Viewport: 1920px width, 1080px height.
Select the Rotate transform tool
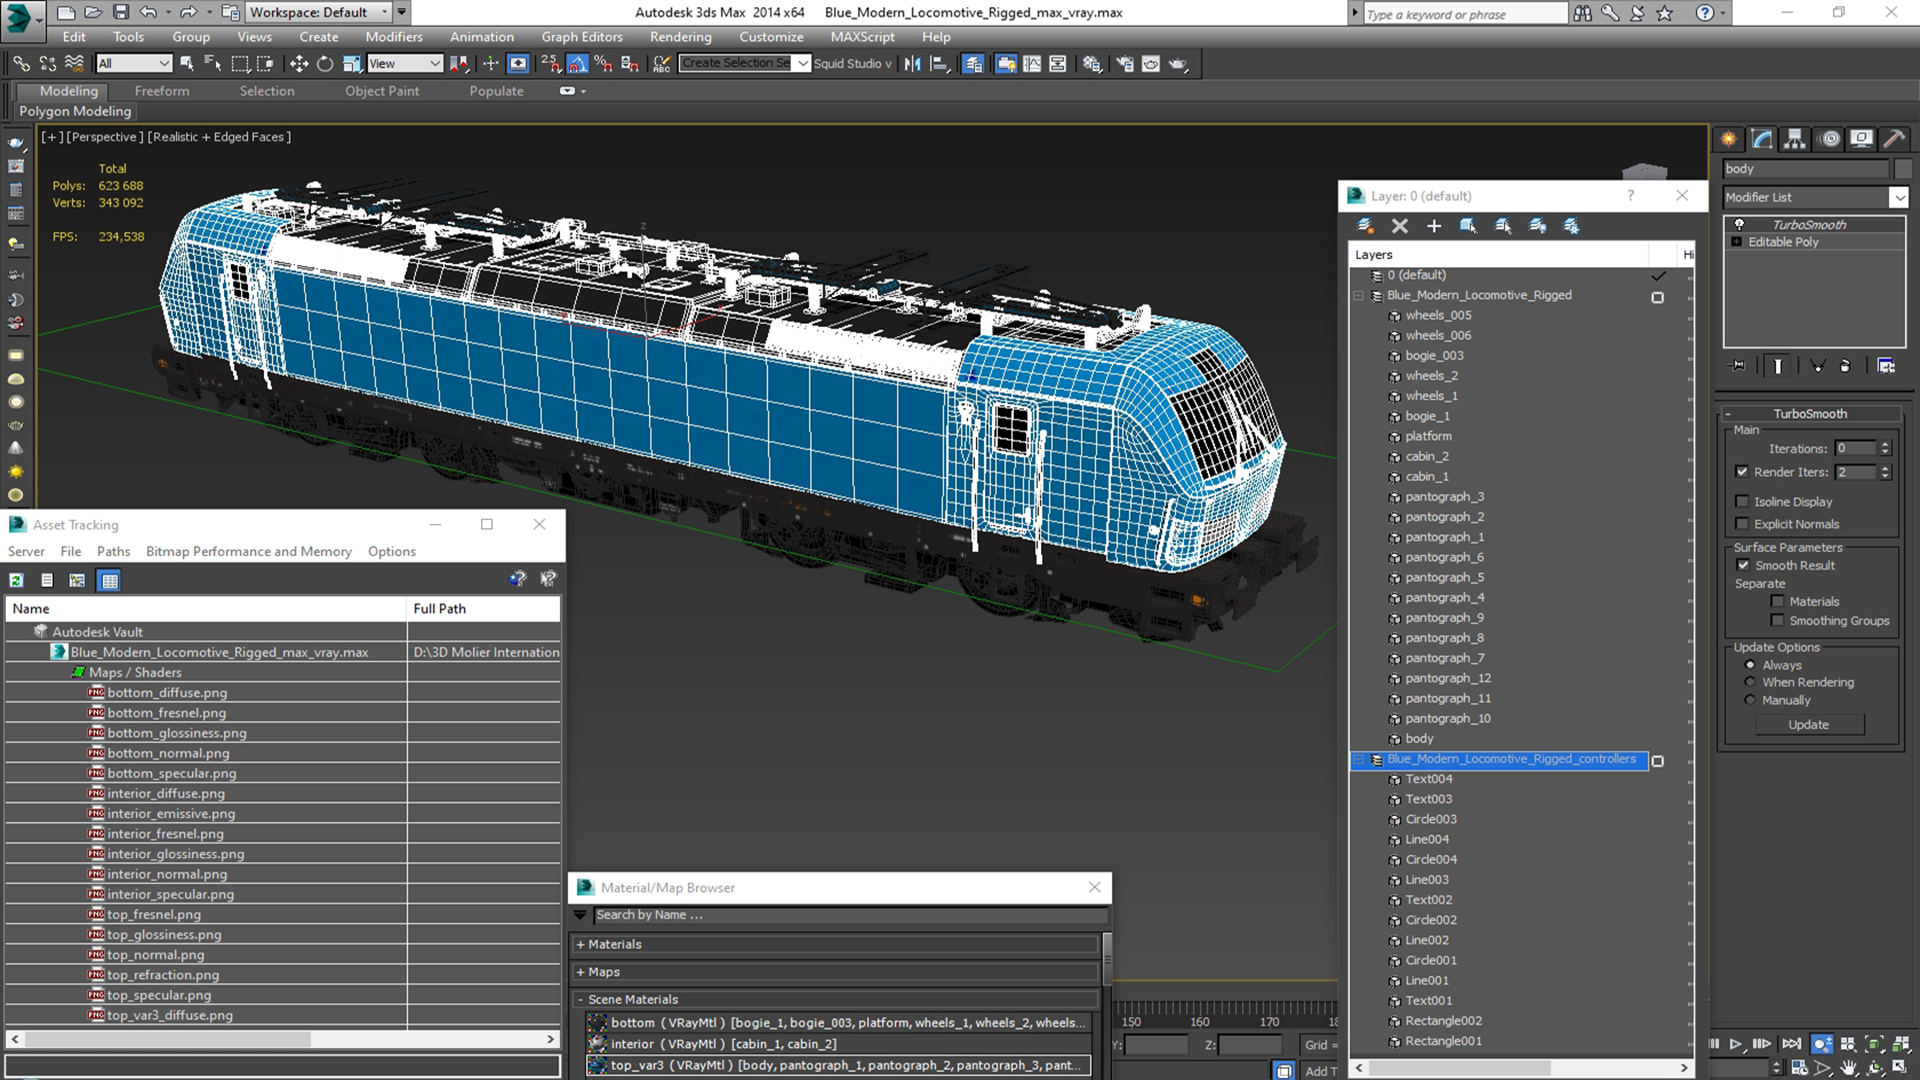[325, 64]
